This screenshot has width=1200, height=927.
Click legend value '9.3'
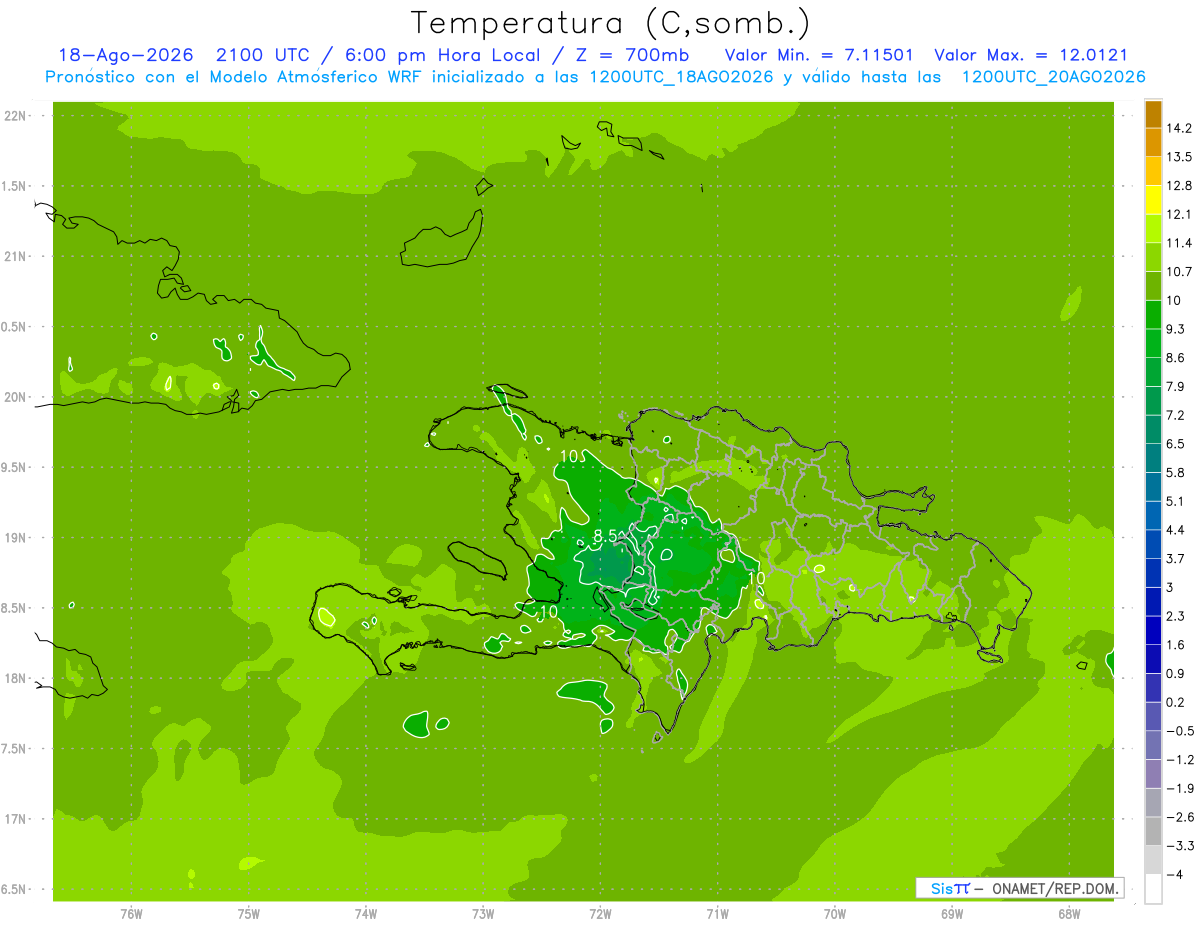click(x=1176, y=329)
